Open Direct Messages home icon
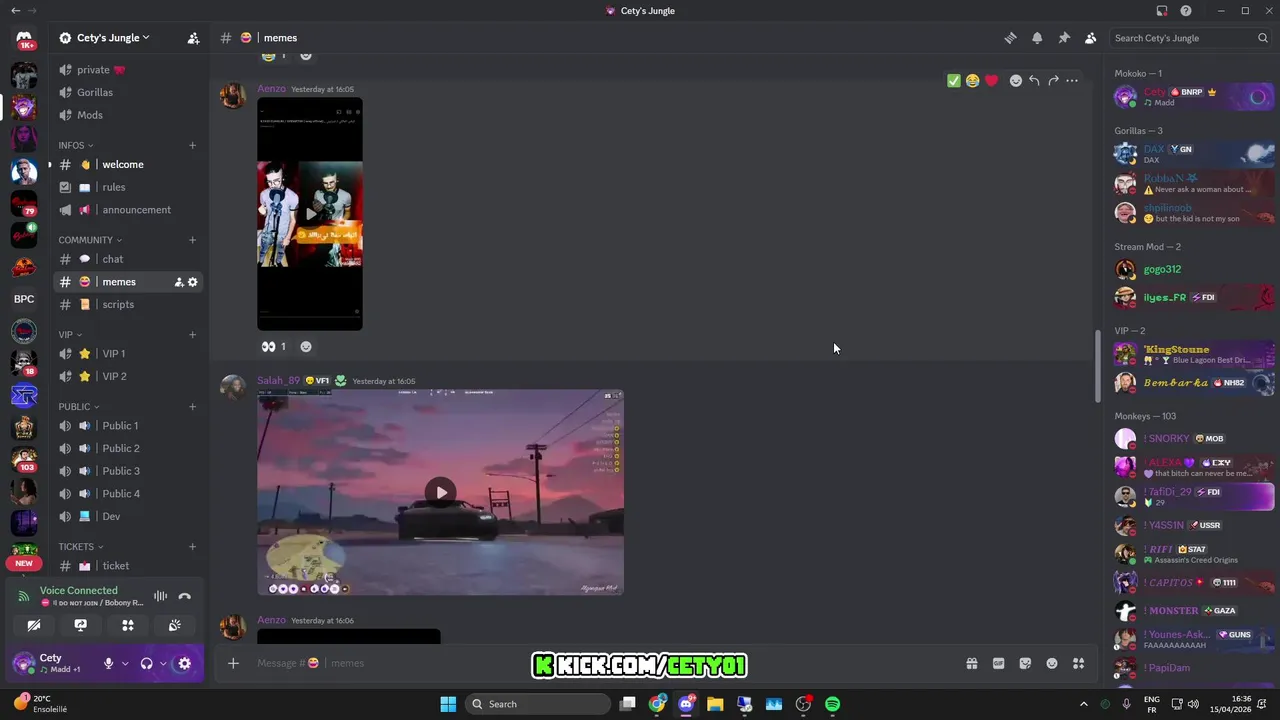This screenshot has height=720, width=1280. point(24,39)
